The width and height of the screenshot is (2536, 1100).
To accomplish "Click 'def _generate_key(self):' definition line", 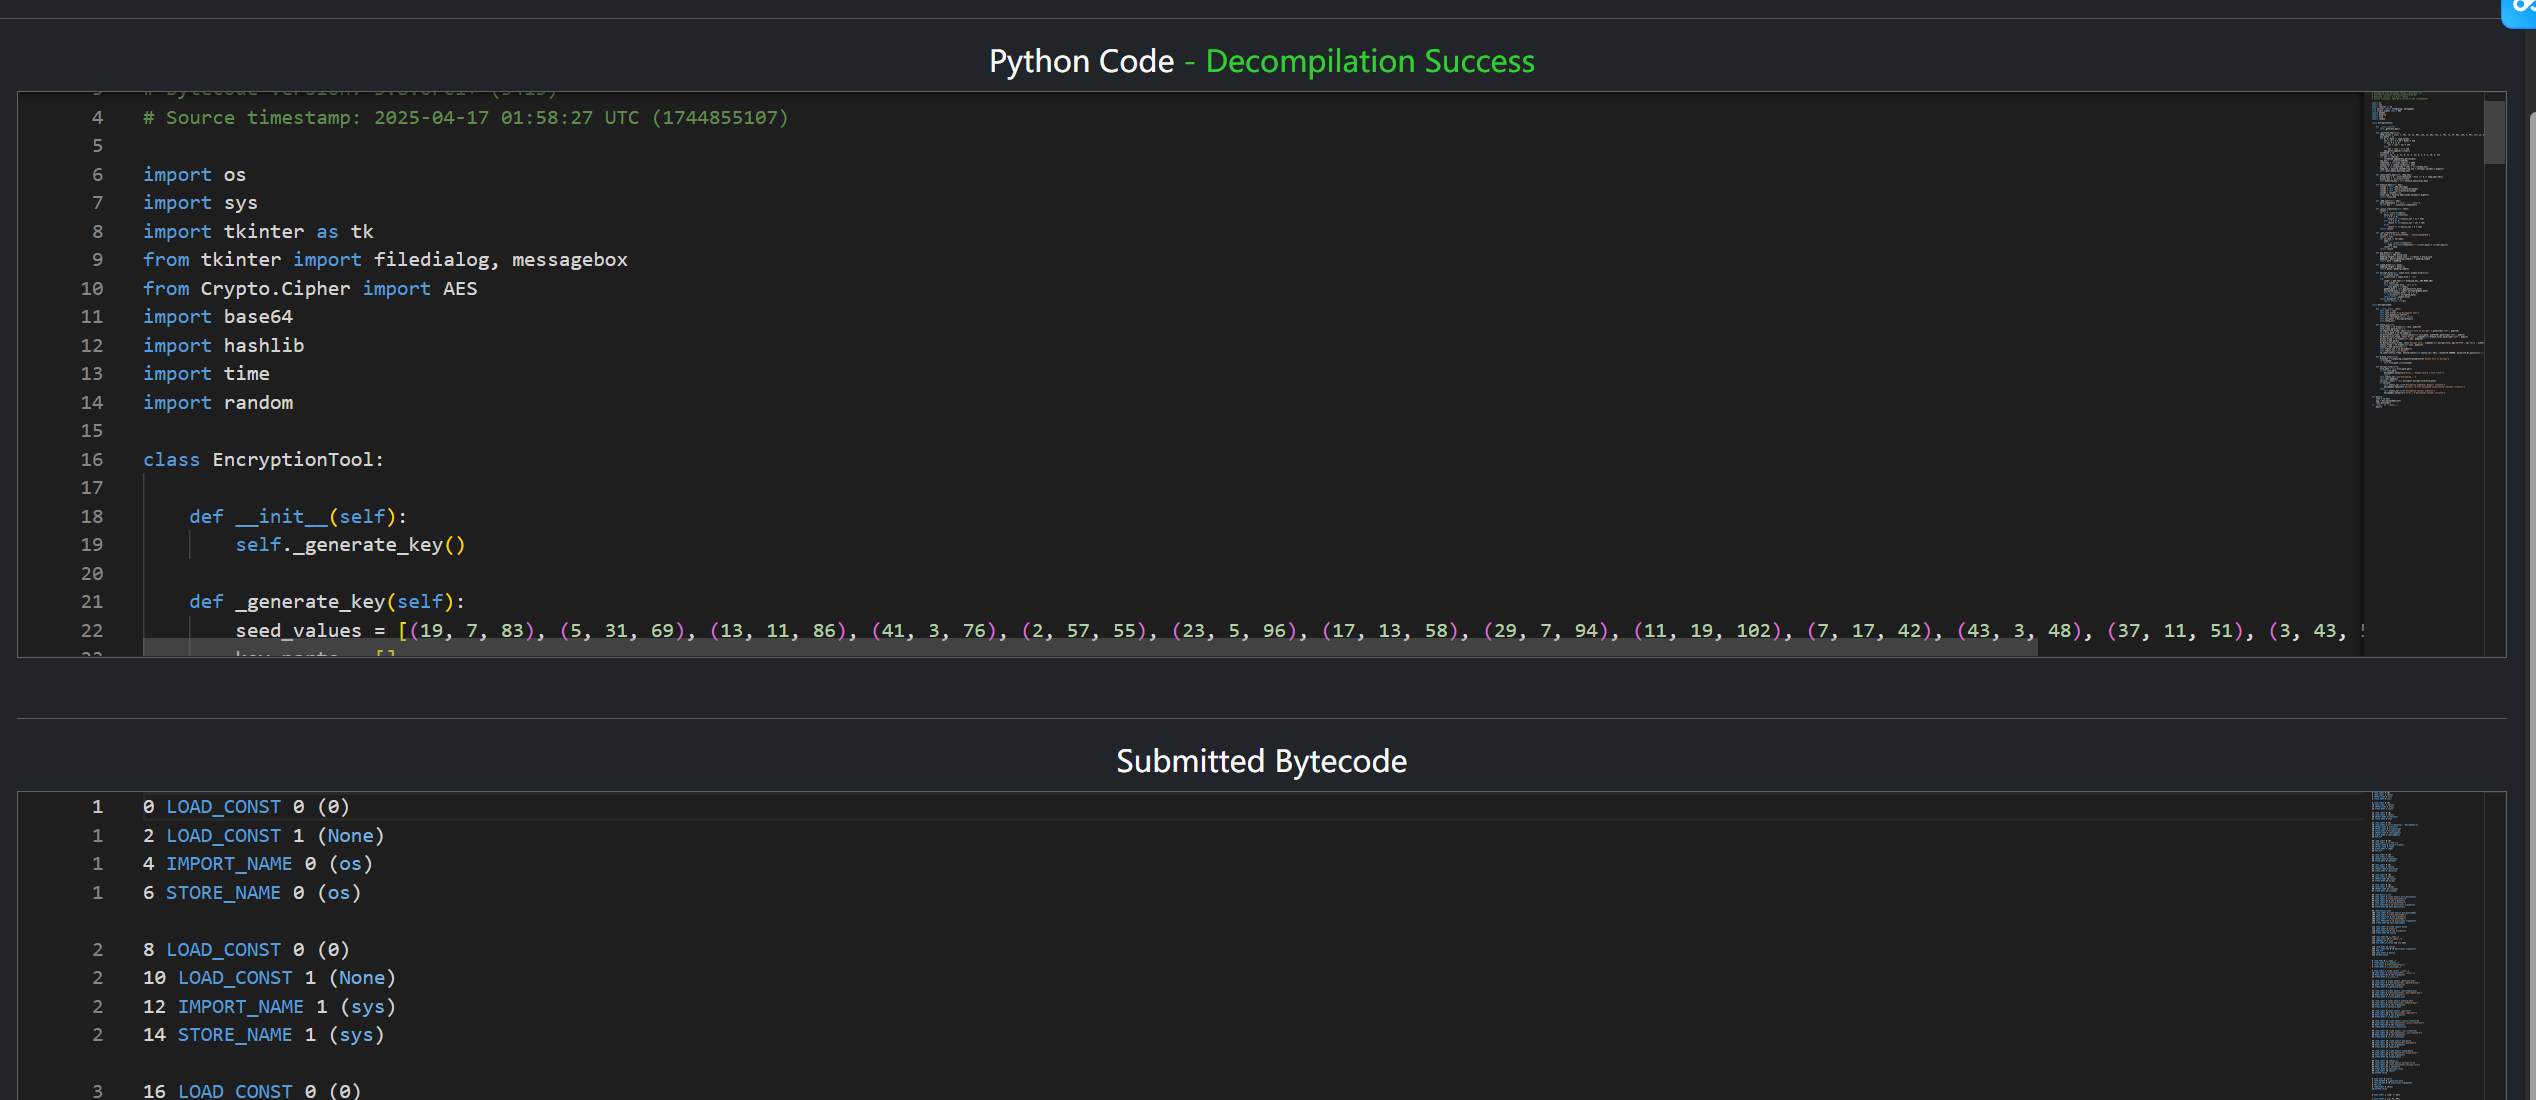I will pos(326,602).
